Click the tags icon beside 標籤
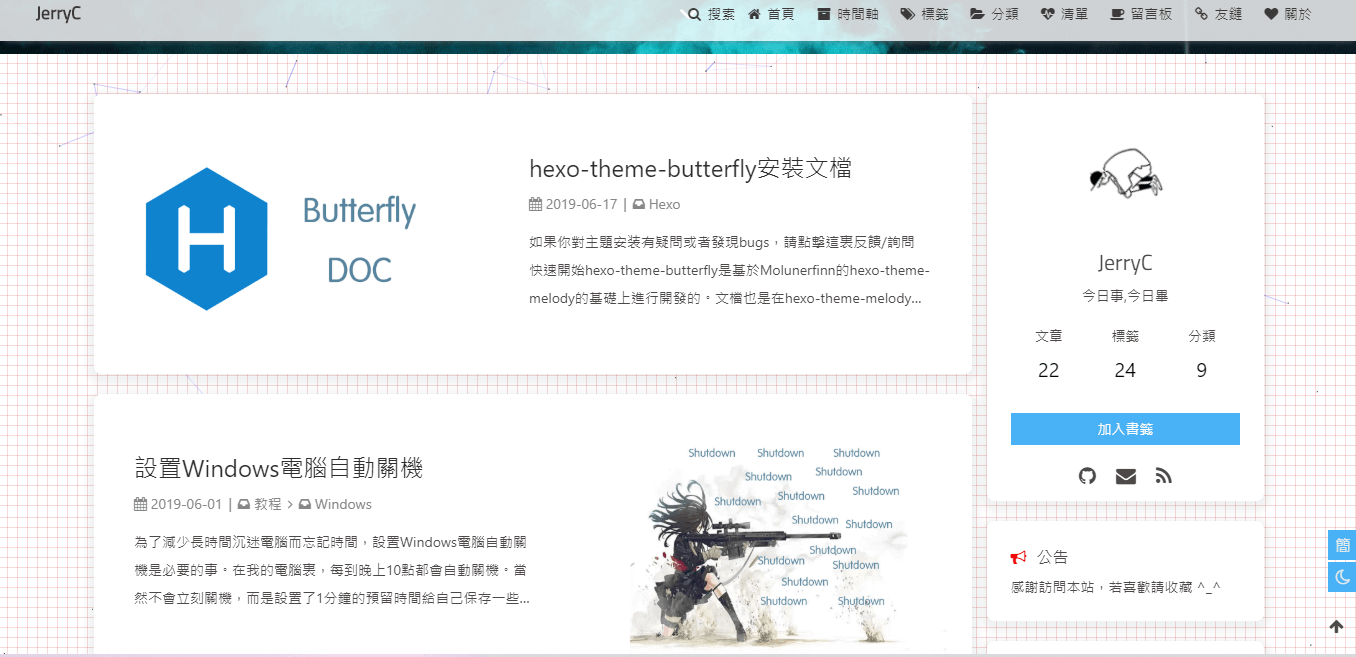The image size is (1356, 657). [907, 14]
